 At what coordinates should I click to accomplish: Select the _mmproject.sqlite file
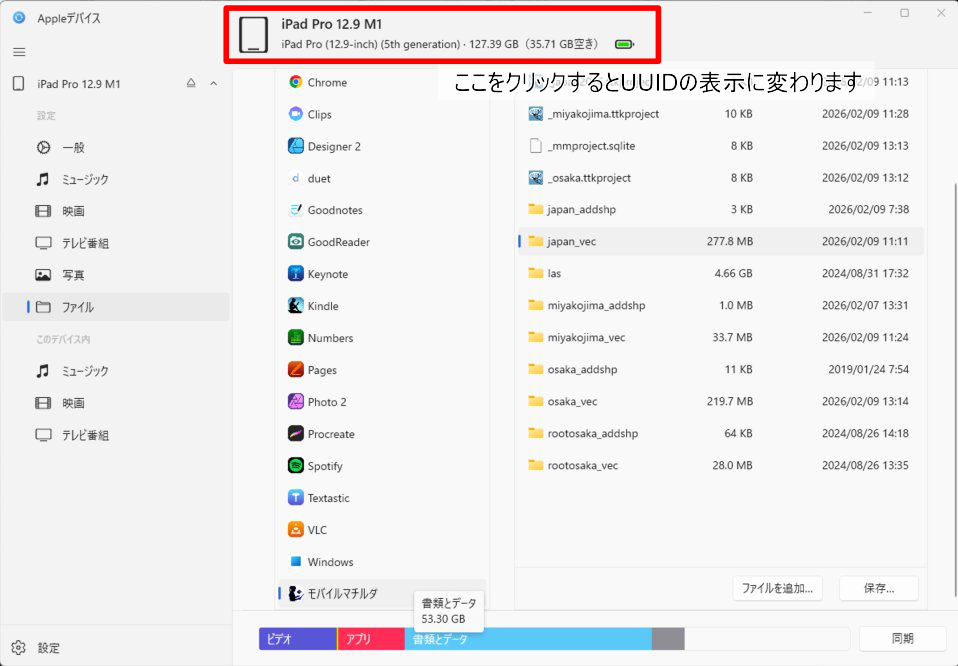(590, 146)
